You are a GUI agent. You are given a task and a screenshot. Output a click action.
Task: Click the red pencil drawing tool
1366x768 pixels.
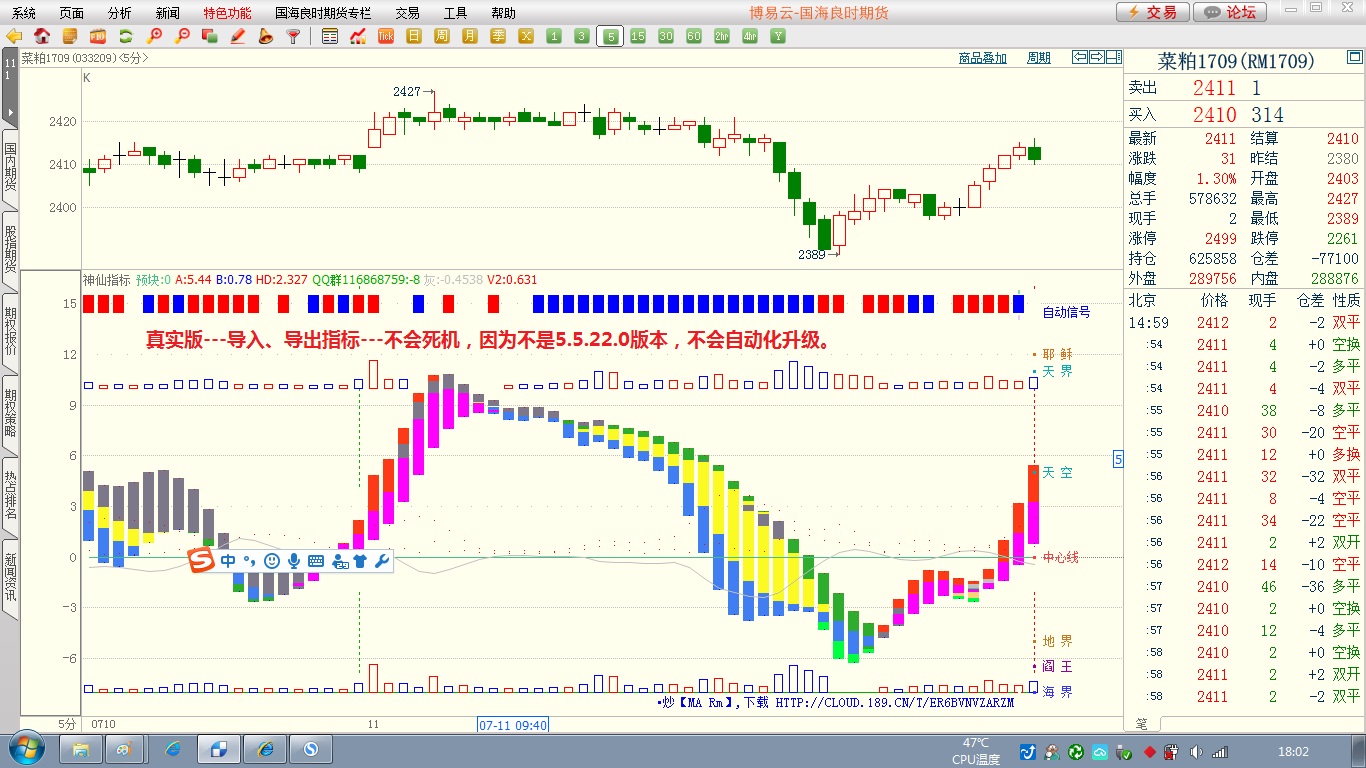pyautogui.click(x=238, y=36)
